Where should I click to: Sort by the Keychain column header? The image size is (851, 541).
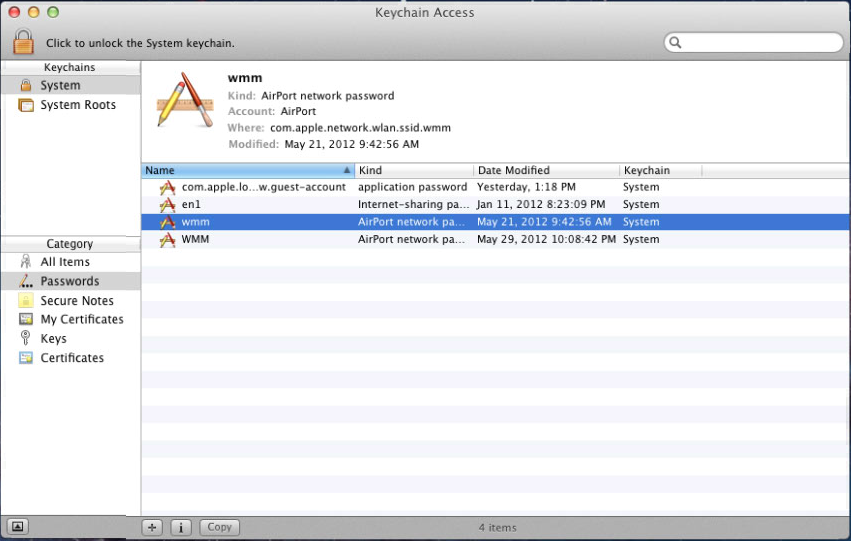coord(661,170)
